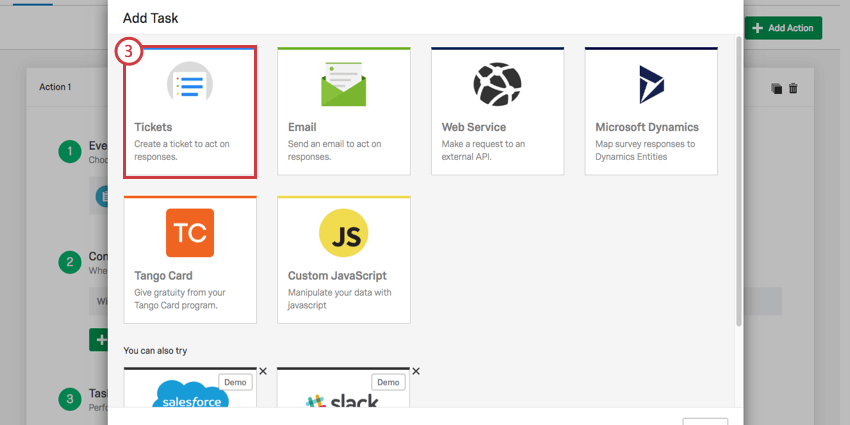Screen dimensions: 850x425
Task: Click the orange TC logo icon
Action: (190, 233)
